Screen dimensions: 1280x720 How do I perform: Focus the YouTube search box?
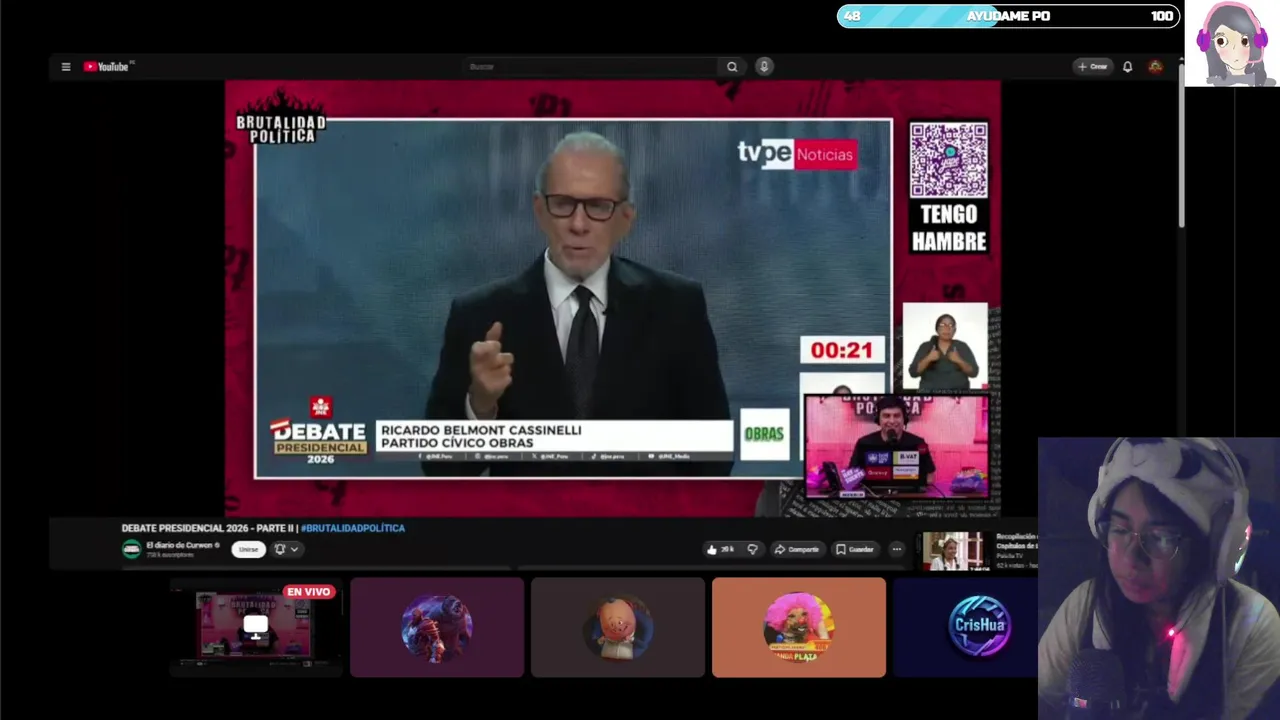(590, 67)
